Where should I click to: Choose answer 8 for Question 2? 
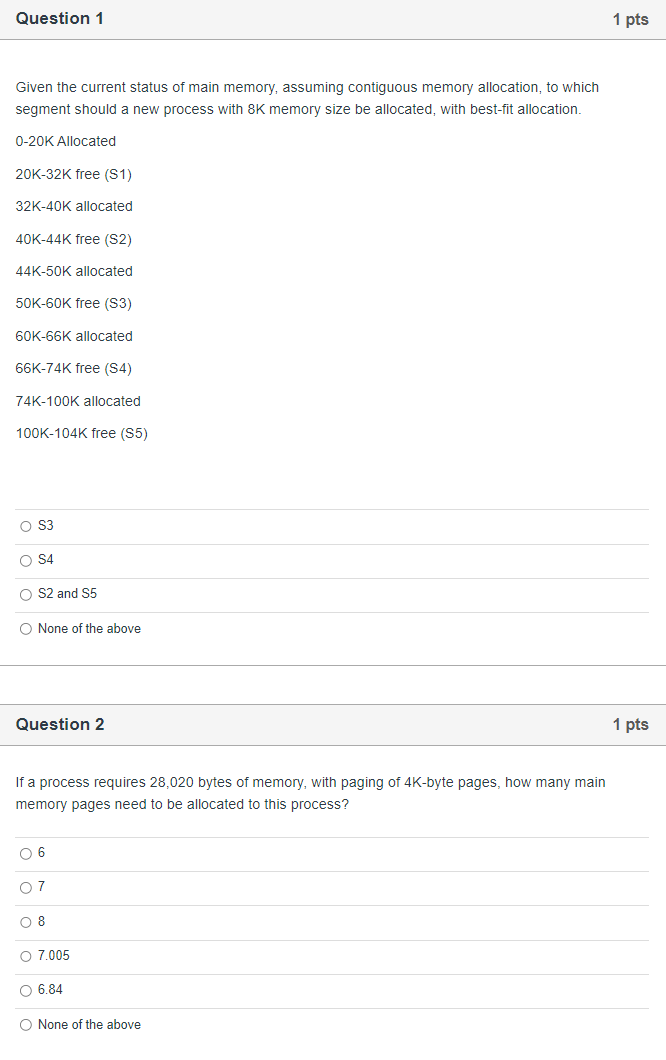coord(25,921)
